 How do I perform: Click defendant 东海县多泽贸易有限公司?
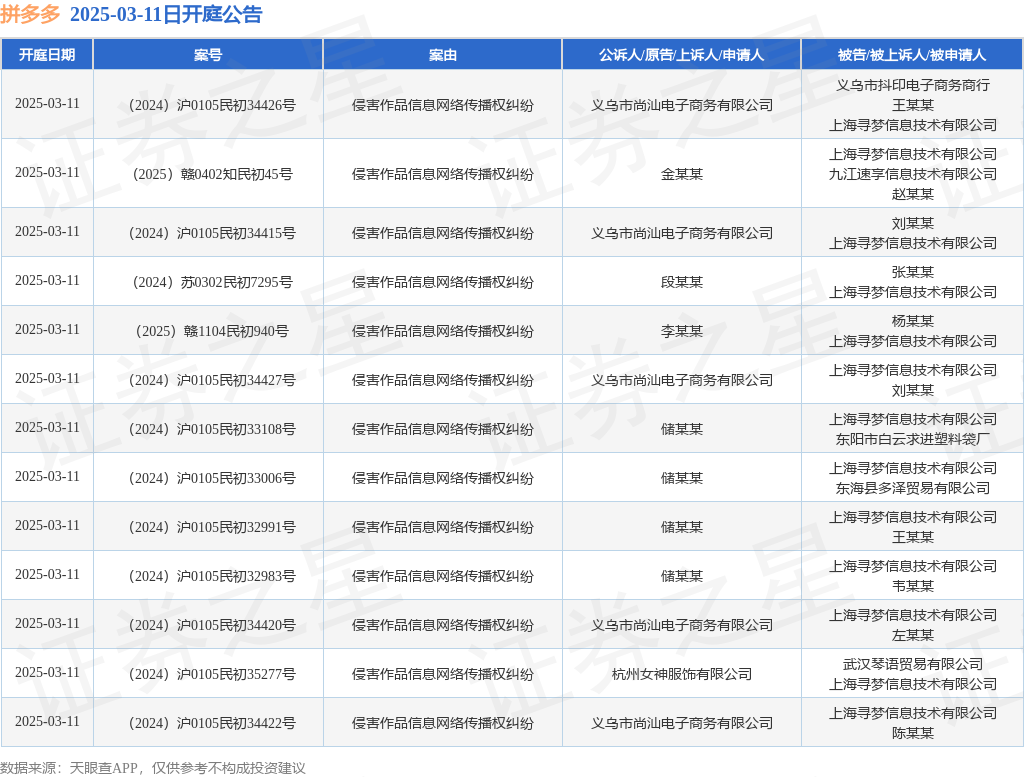pyautogui.click(x=913, y=488)
